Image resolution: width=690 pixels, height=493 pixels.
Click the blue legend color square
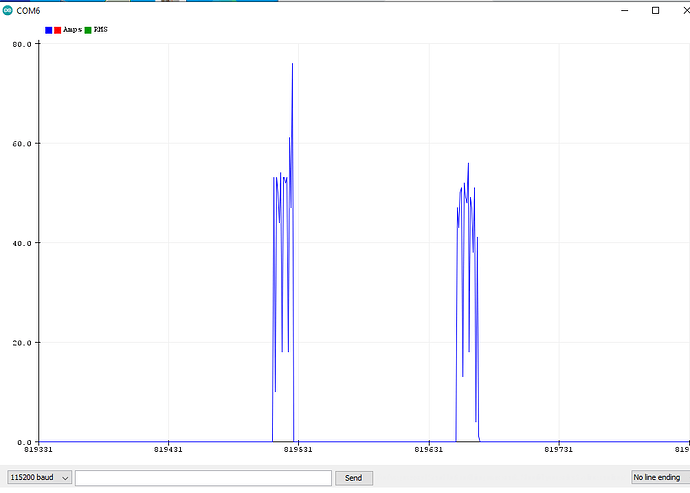coord(48,30)
